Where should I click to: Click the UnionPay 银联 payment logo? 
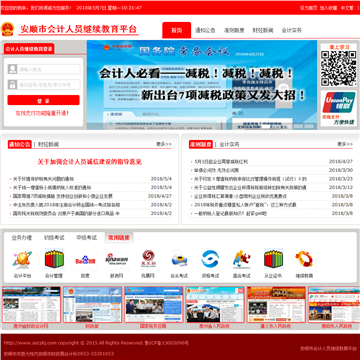(338, 103)
